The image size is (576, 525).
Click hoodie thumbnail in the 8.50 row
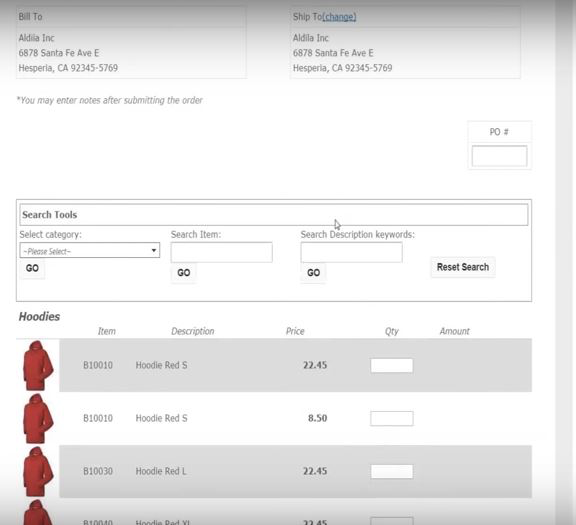pos(38,418)
